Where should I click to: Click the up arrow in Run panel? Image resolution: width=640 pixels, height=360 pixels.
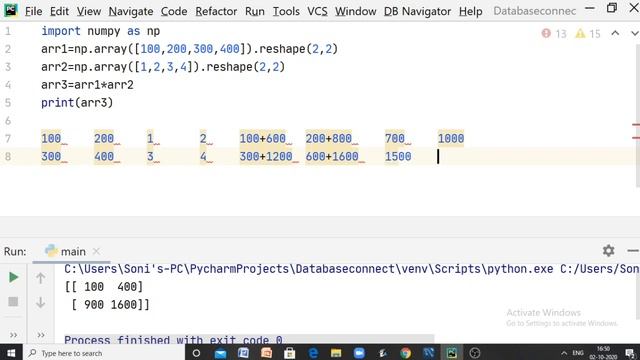(40, 278)
